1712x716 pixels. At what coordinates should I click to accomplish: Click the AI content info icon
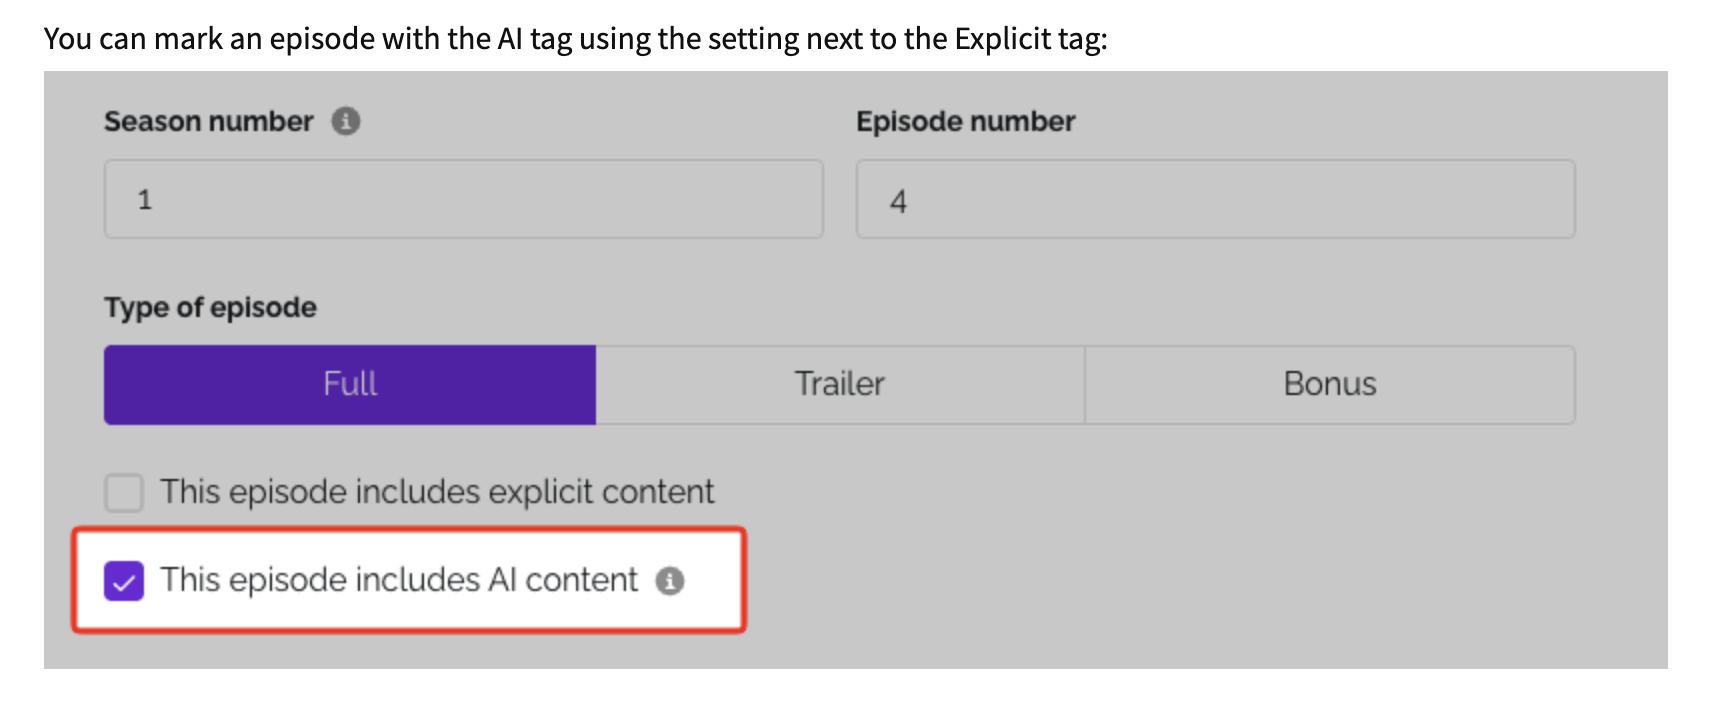669,581
